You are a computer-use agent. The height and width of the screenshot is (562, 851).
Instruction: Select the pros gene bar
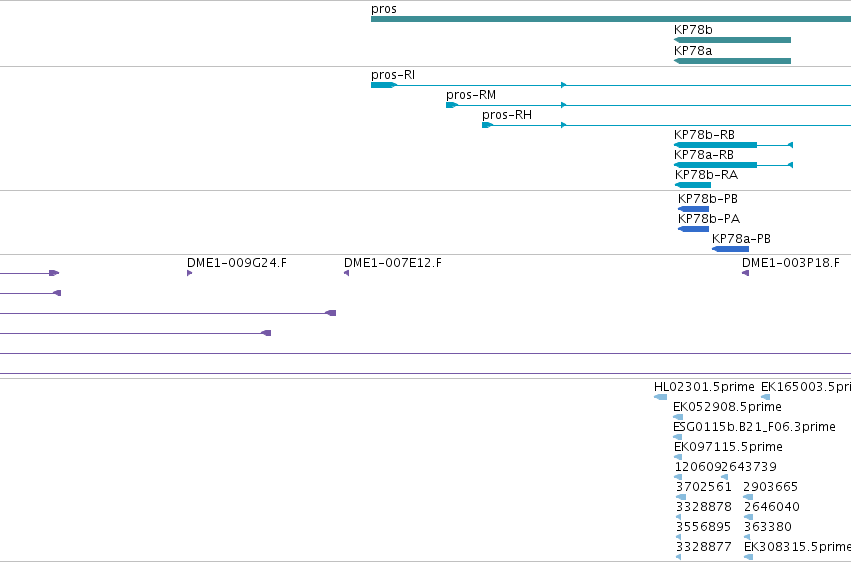point(611,19)
